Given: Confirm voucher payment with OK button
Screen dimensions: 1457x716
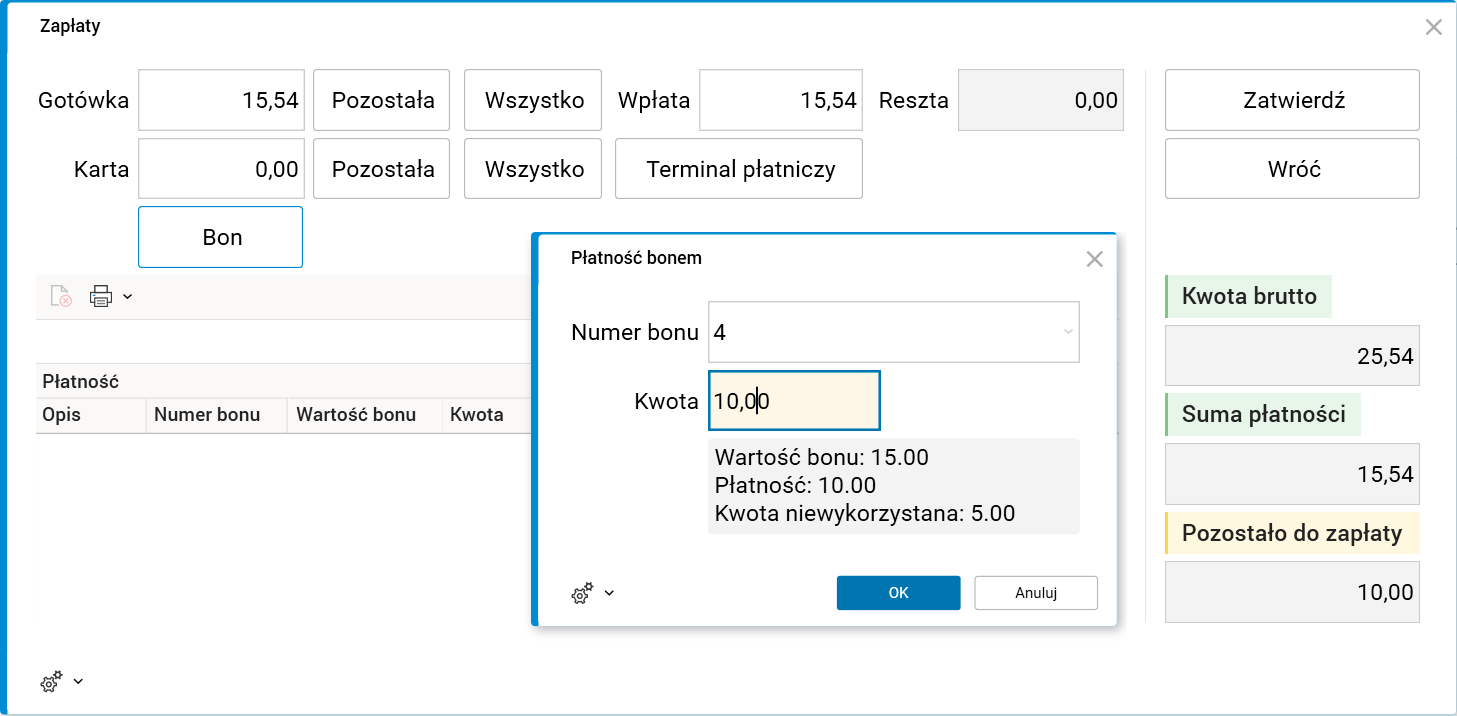Looking at the screenshot, I should click(x=897, y=592).
